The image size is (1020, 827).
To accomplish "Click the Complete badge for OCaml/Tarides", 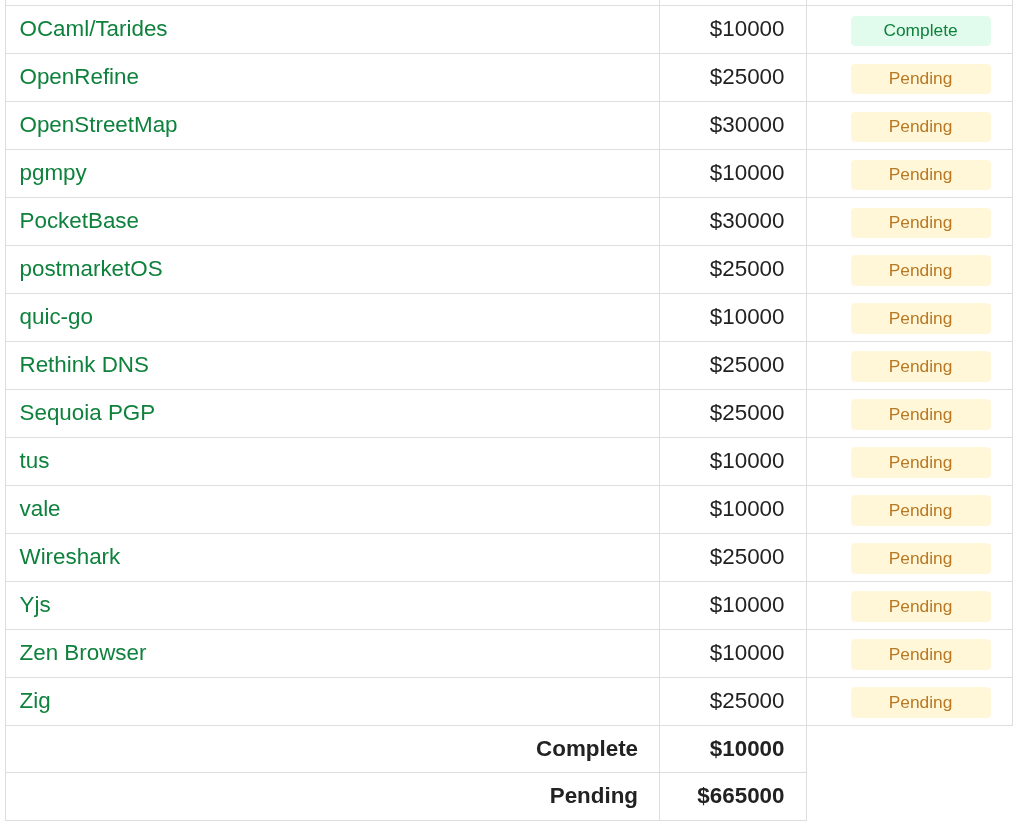I will [x=920, y=30].
